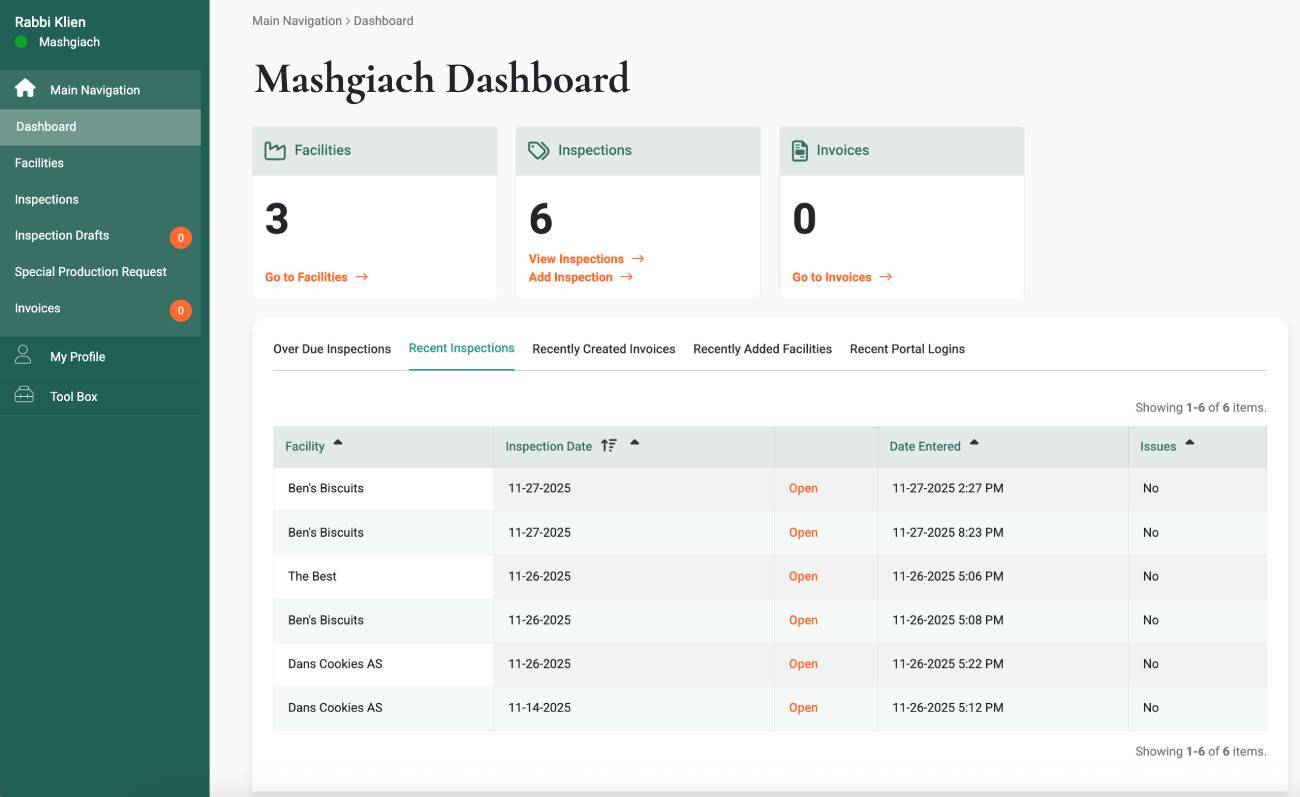This screenshot has width=1300, height=797.
Task: Switch to the Over Due Inspections tab
Action: pos(332,348)
